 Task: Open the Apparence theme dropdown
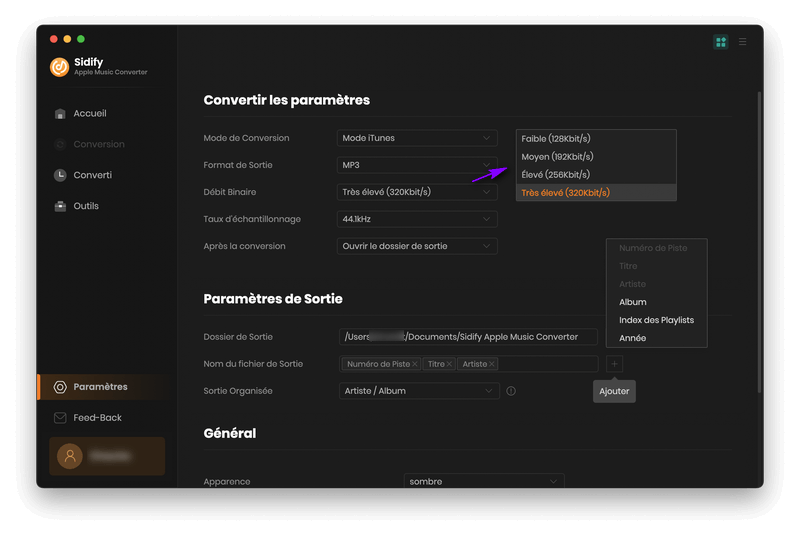(483, 482)
